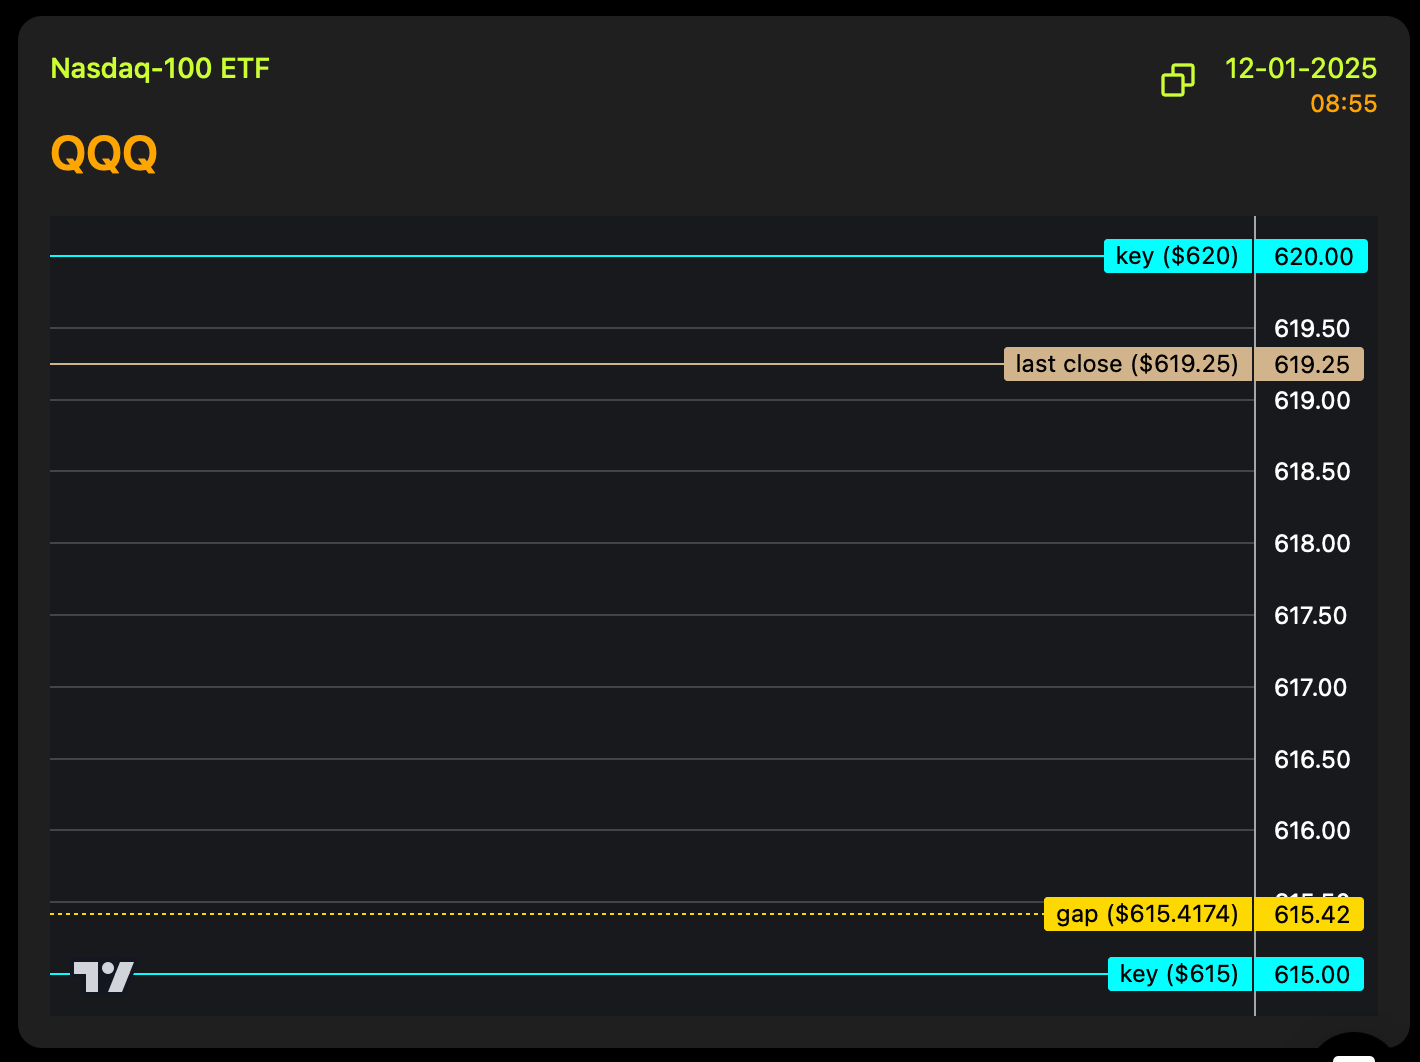Screen dimensions: 1420x1062
Task: Click the 618.50 price axis value
Action: 1311,472
